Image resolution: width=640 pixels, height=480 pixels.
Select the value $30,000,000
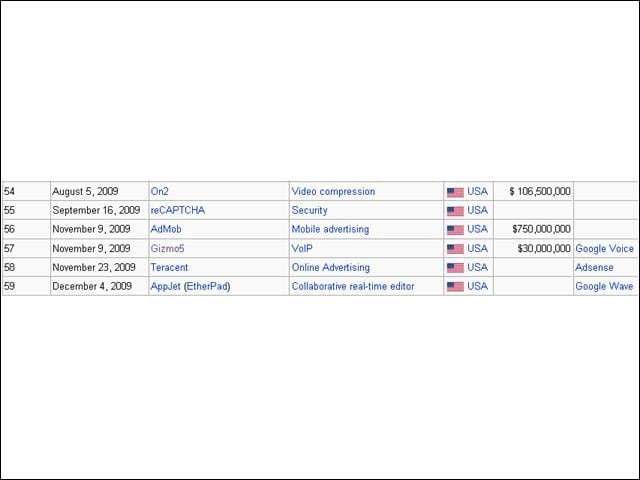click(x=544, y=248)
